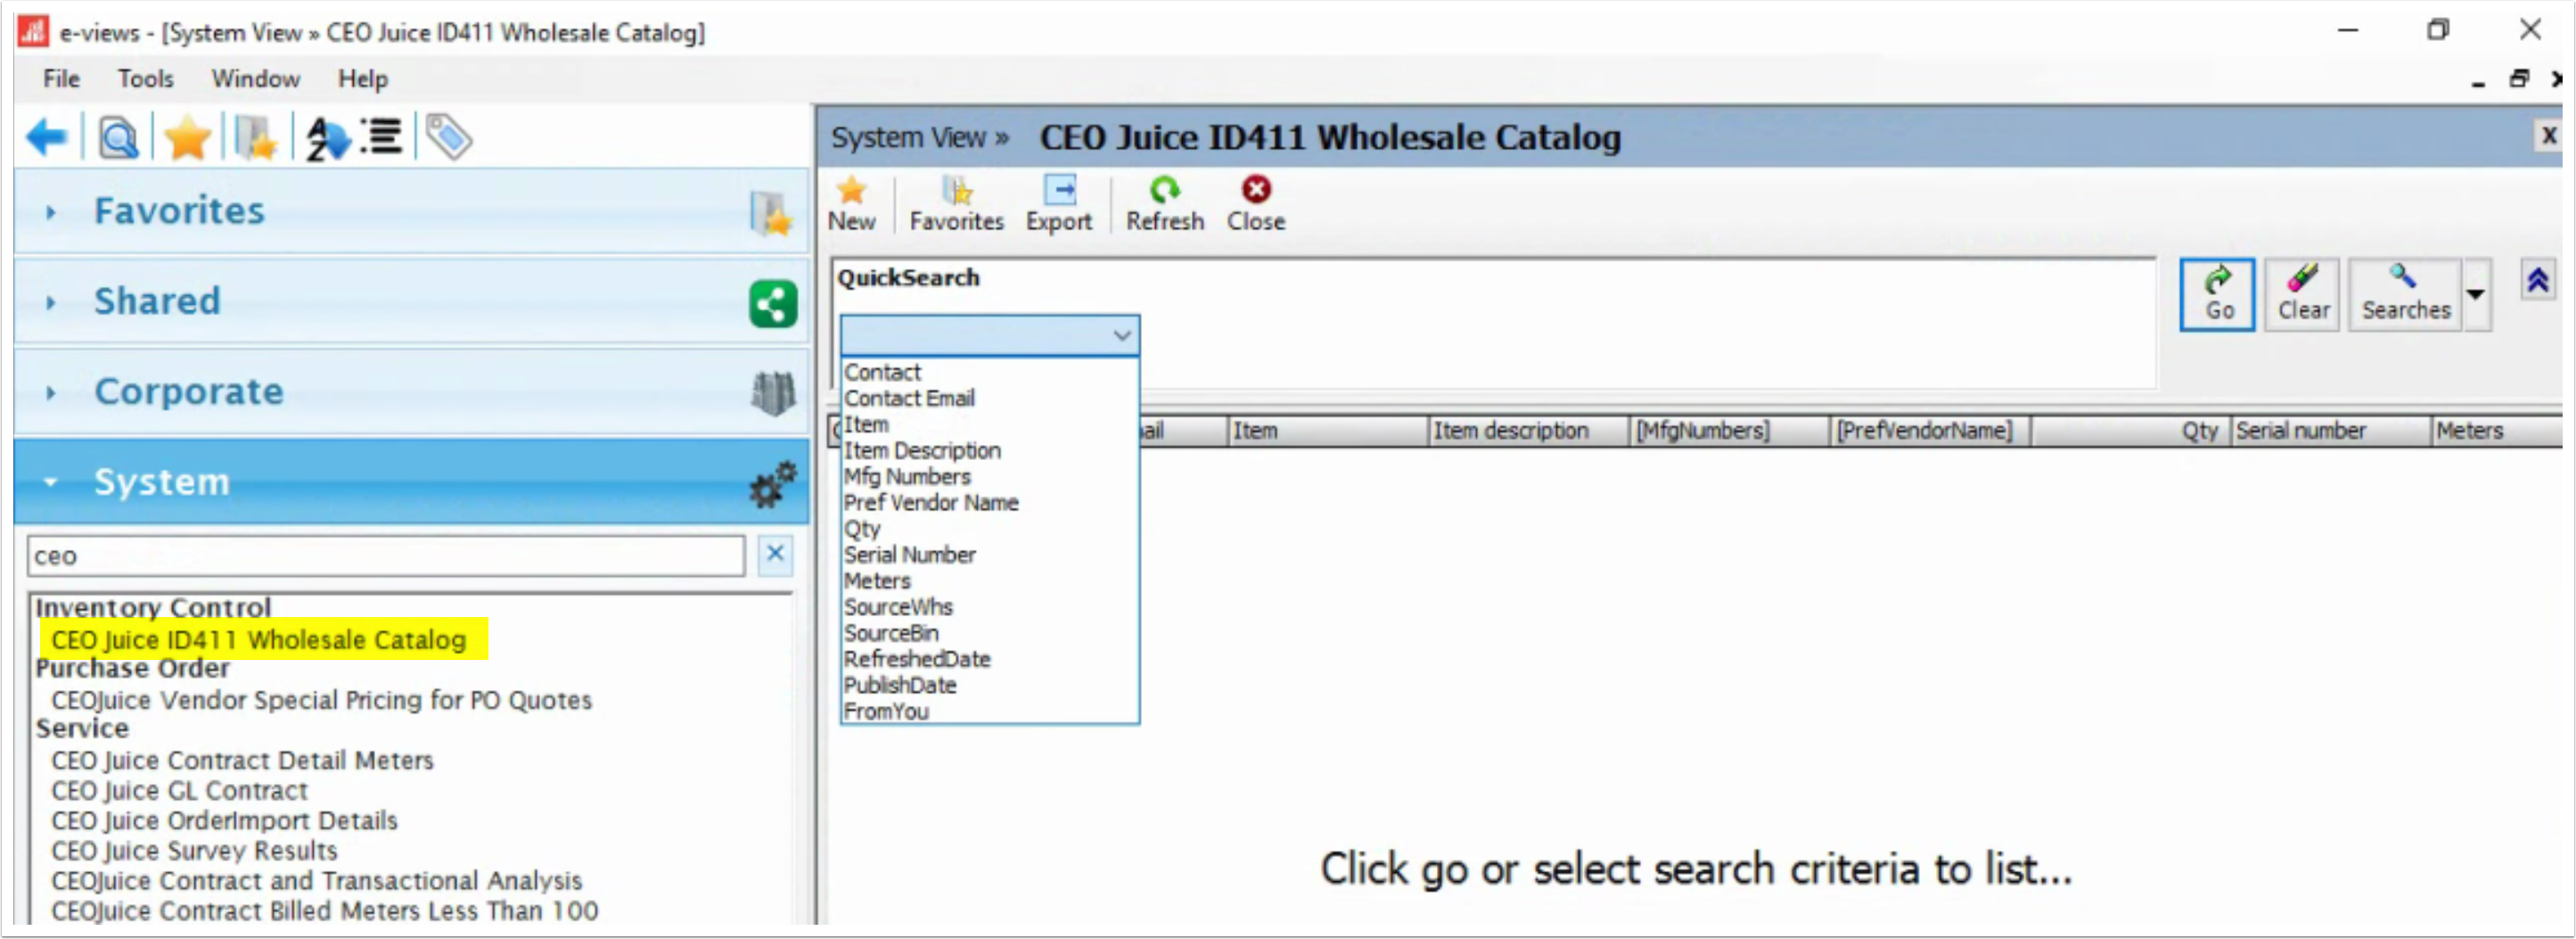Open CEO Juice GL Contract
This screenshot has height=939, width=2576.
point(179,790)
